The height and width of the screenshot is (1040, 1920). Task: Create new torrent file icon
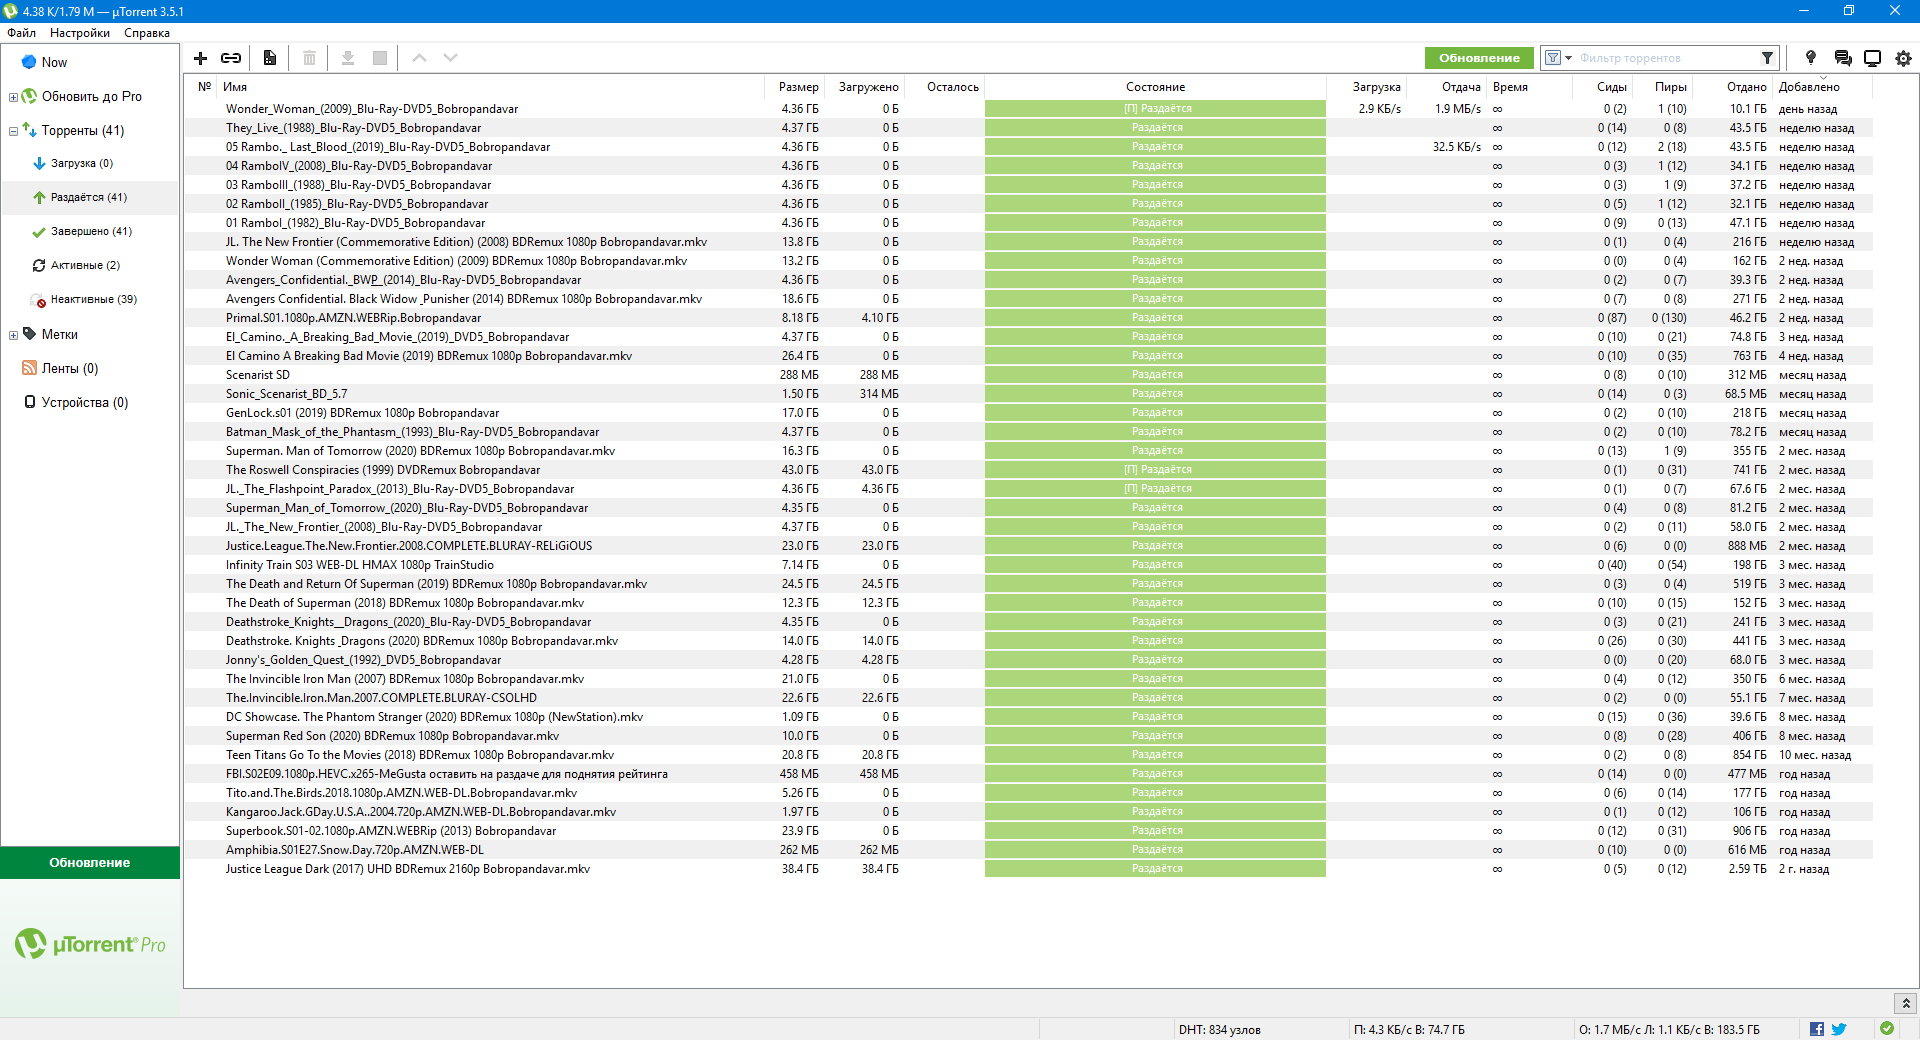click(x=269, y=58)
